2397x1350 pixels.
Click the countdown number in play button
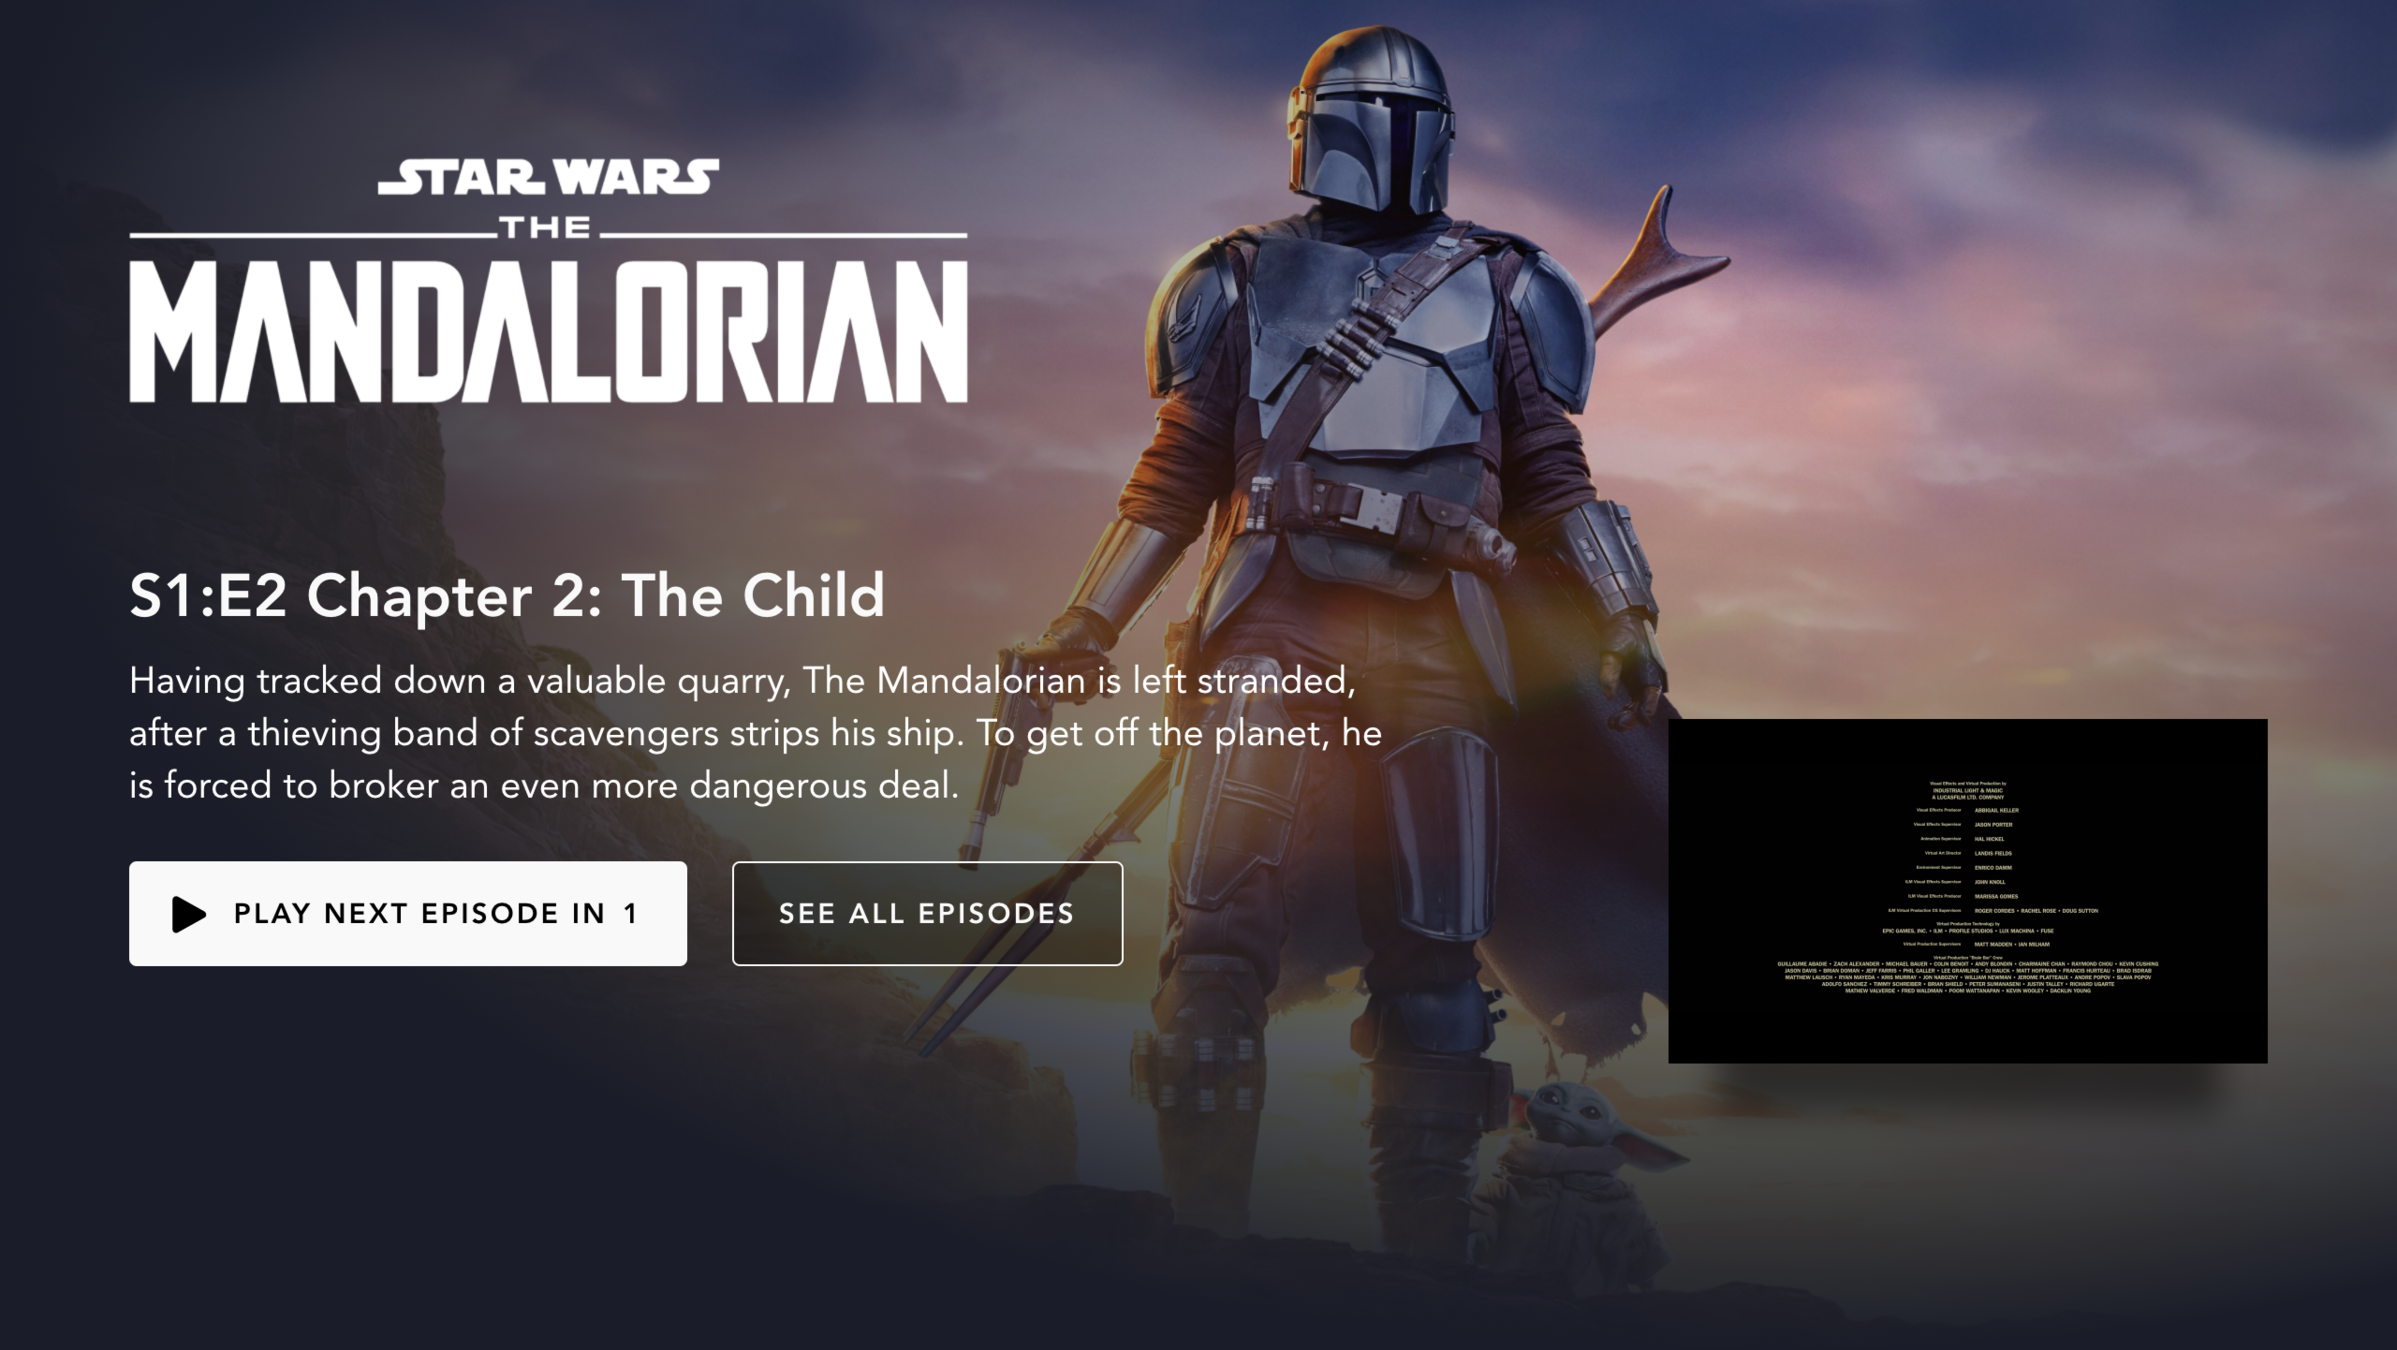pyautogui.click(x=630, y=914)
